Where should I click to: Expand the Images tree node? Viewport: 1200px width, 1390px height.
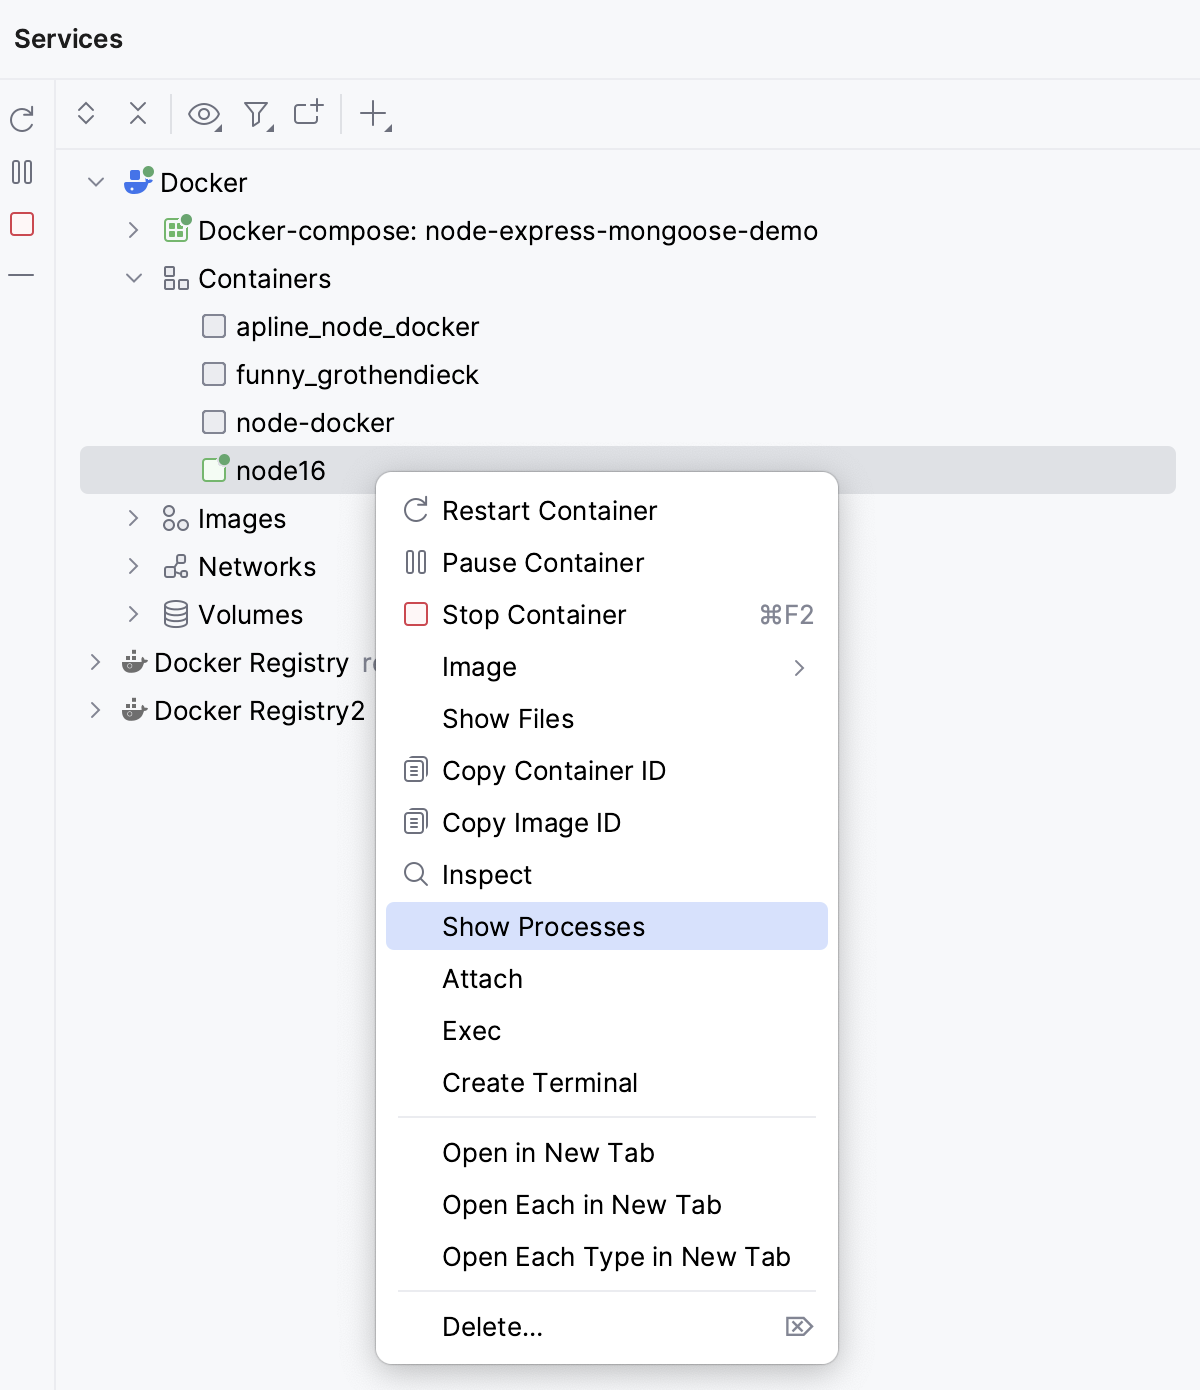(x=133, y=518)
